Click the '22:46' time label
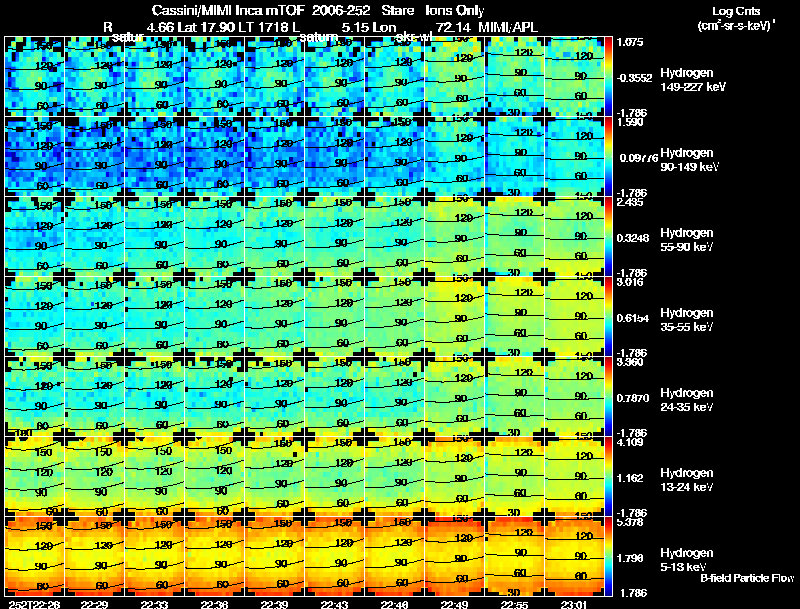Screen dimensions: 800x609 [394, 604]
